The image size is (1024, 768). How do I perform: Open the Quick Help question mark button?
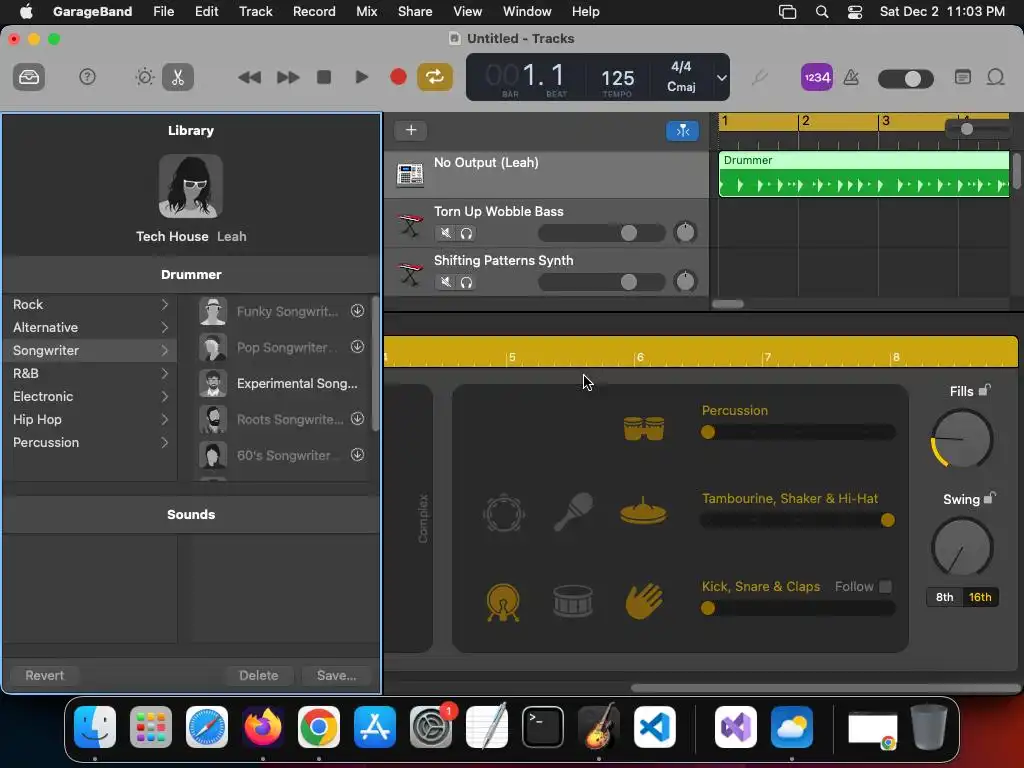pos(87,77)
